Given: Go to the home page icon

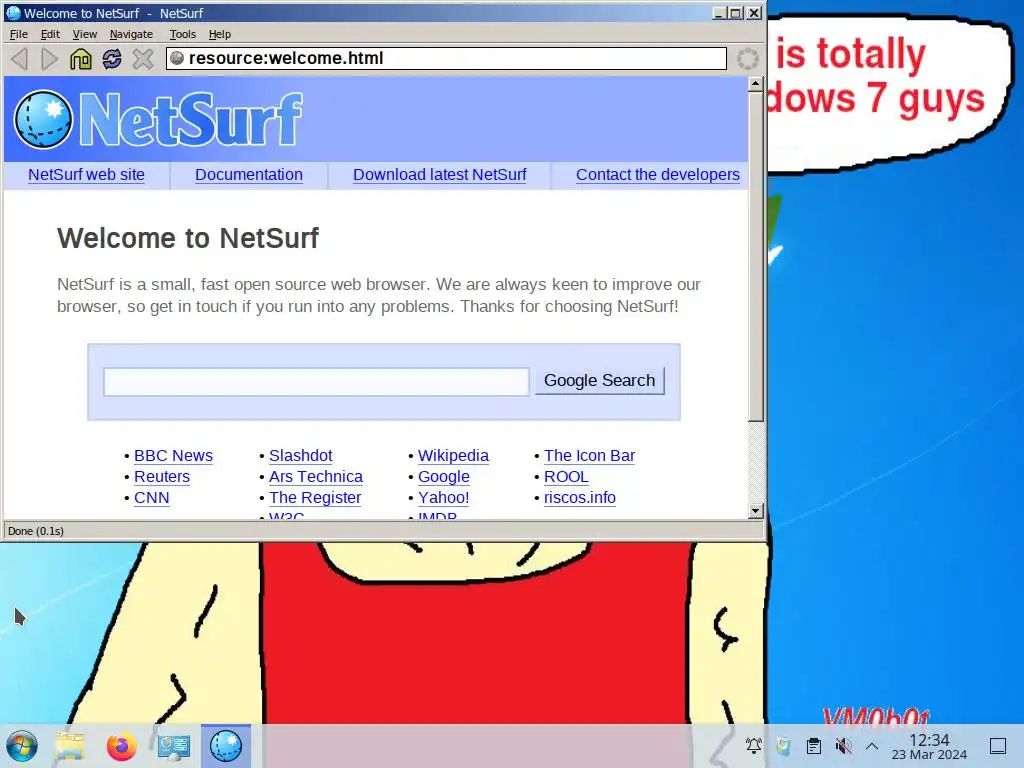Looking at the screenshot, I should [x=81, y=59].
